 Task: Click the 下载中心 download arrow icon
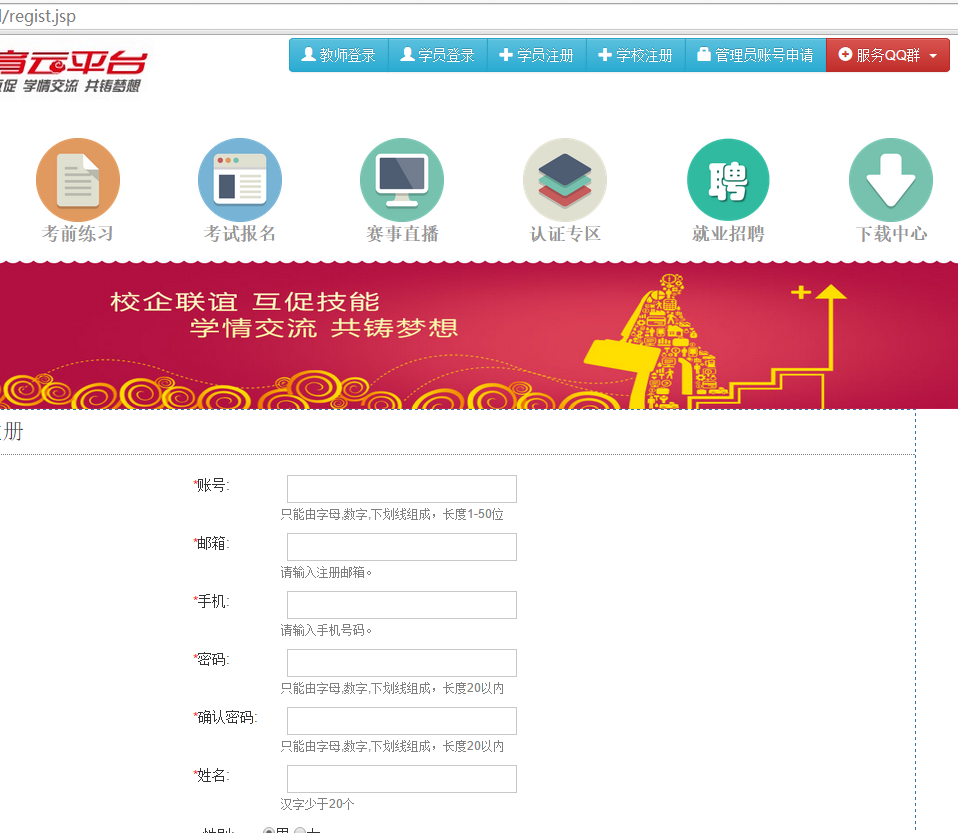tap(891, 180)
